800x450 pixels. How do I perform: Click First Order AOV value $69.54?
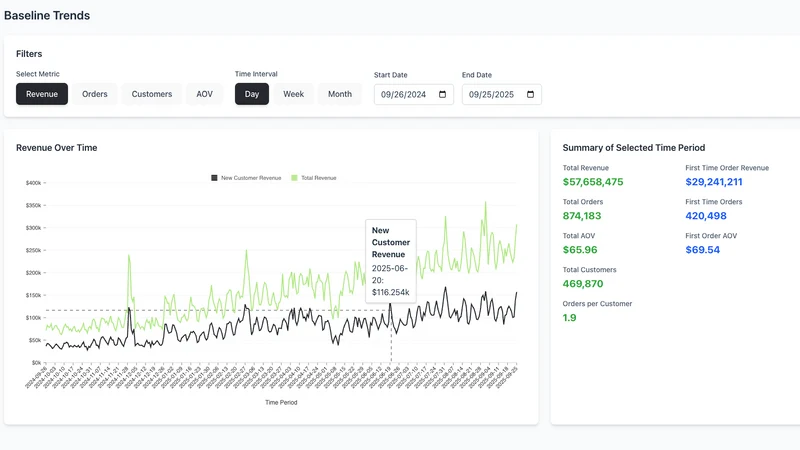(x=703, y=249)
